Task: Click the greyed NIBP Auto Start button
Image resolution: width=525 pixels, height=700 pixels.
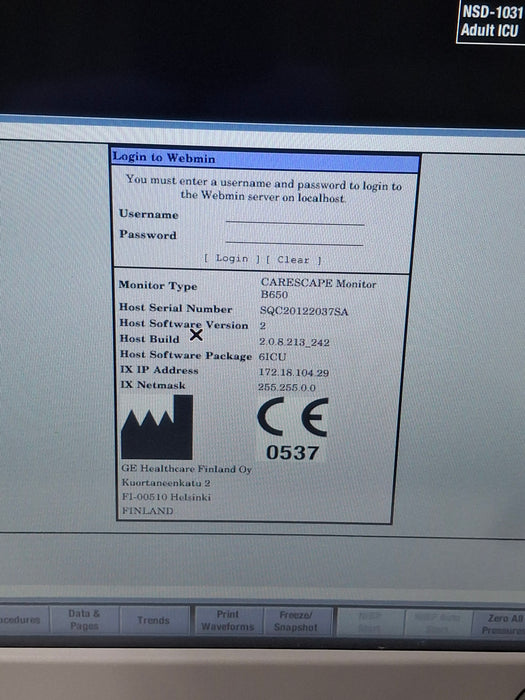Action: (x=438, y=623)
